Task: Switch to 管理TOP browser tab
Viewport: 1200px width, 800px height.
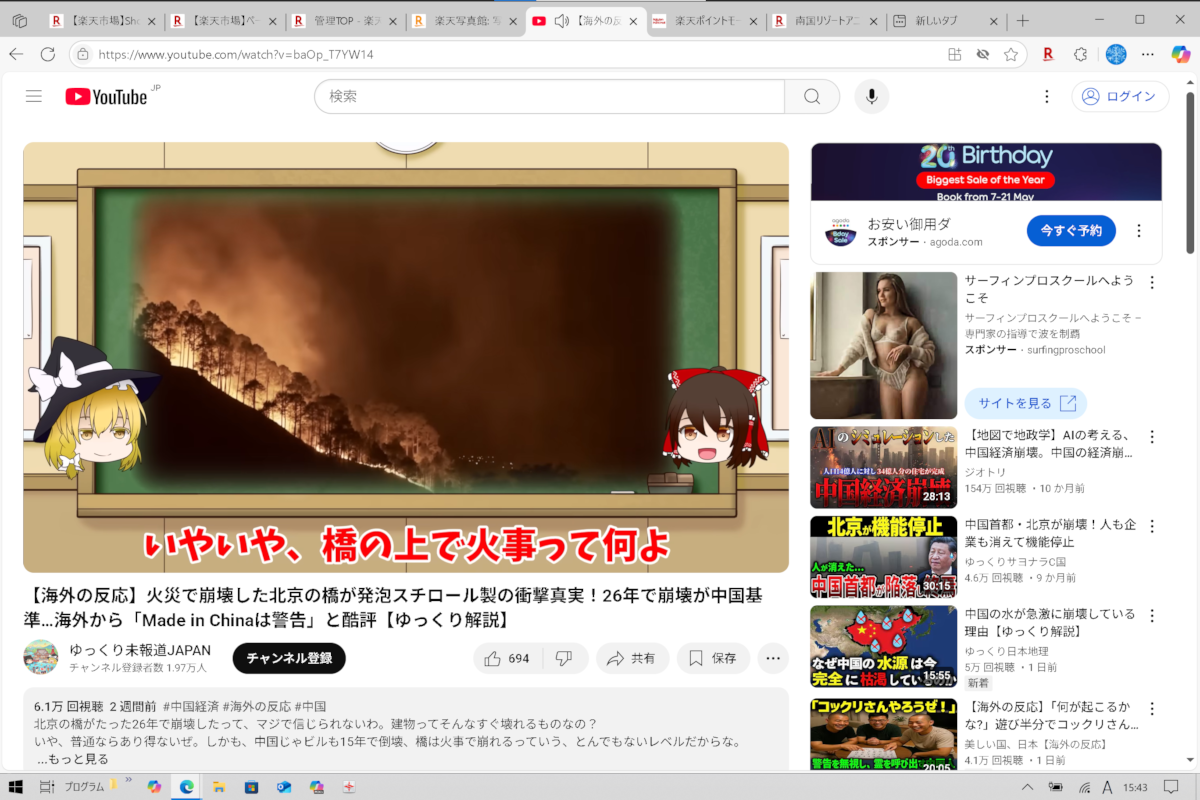Action: (x=346, y=20)
